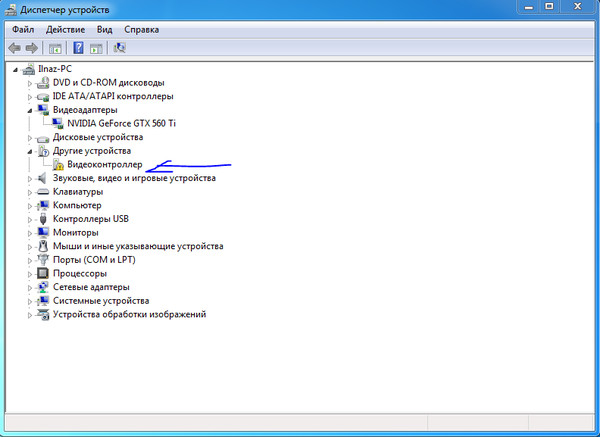Expand IDE ATA/ATAPI контроллеры
Screen dimensions: 600x437
[x=30, y=97]
